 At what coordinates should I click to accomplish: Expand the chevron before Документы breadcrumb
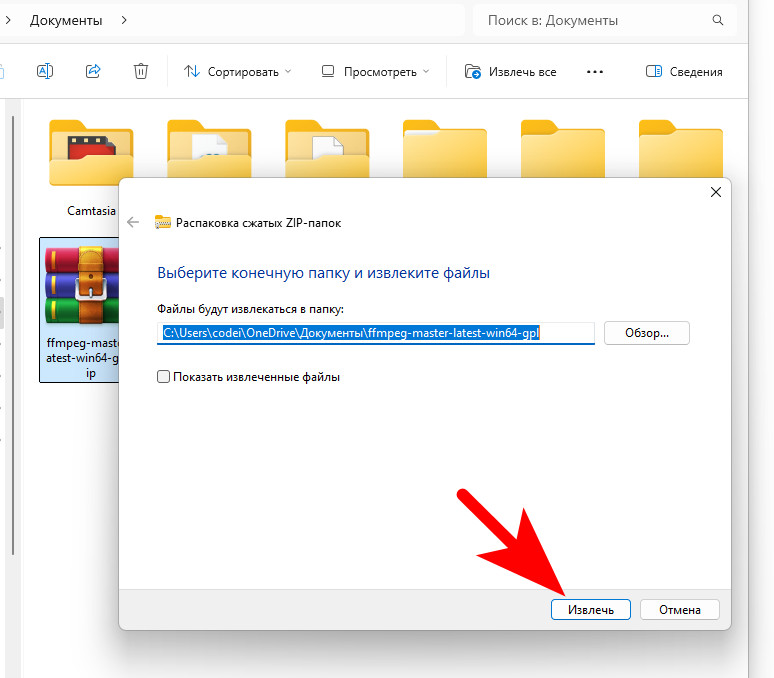pos(7,20)
